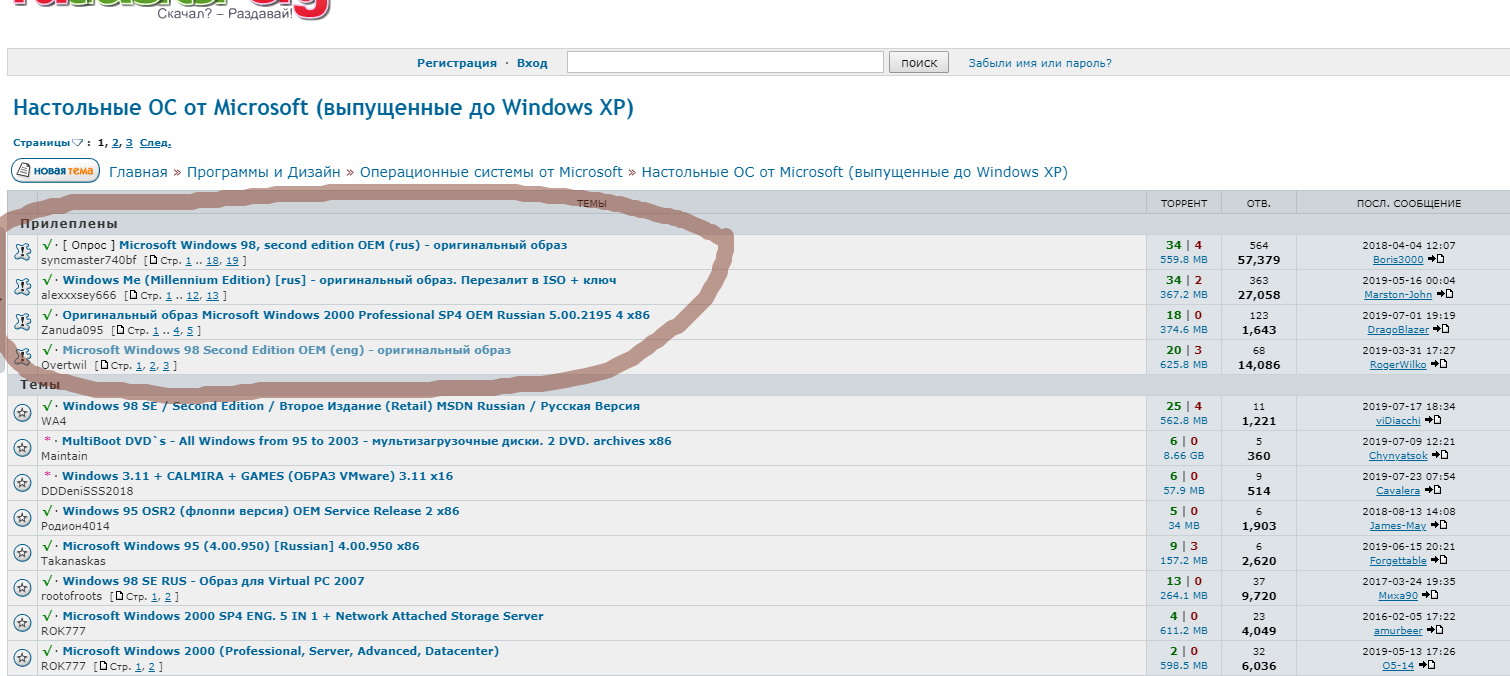Open page 13 of Windows Me topic
Image resolution: width=1510 pixels, height=676 pixels.
(x=212, y=296)
